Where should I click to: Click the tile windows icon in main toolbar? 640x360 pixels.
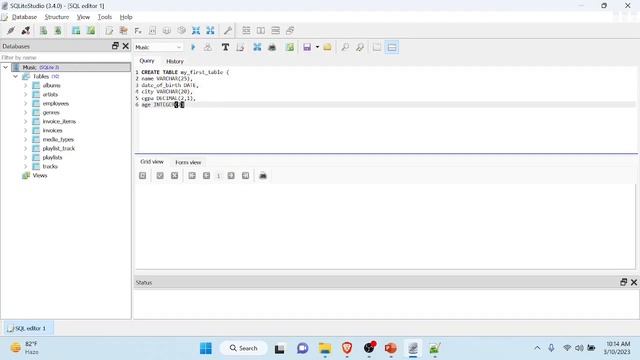(x=246, y=31)
